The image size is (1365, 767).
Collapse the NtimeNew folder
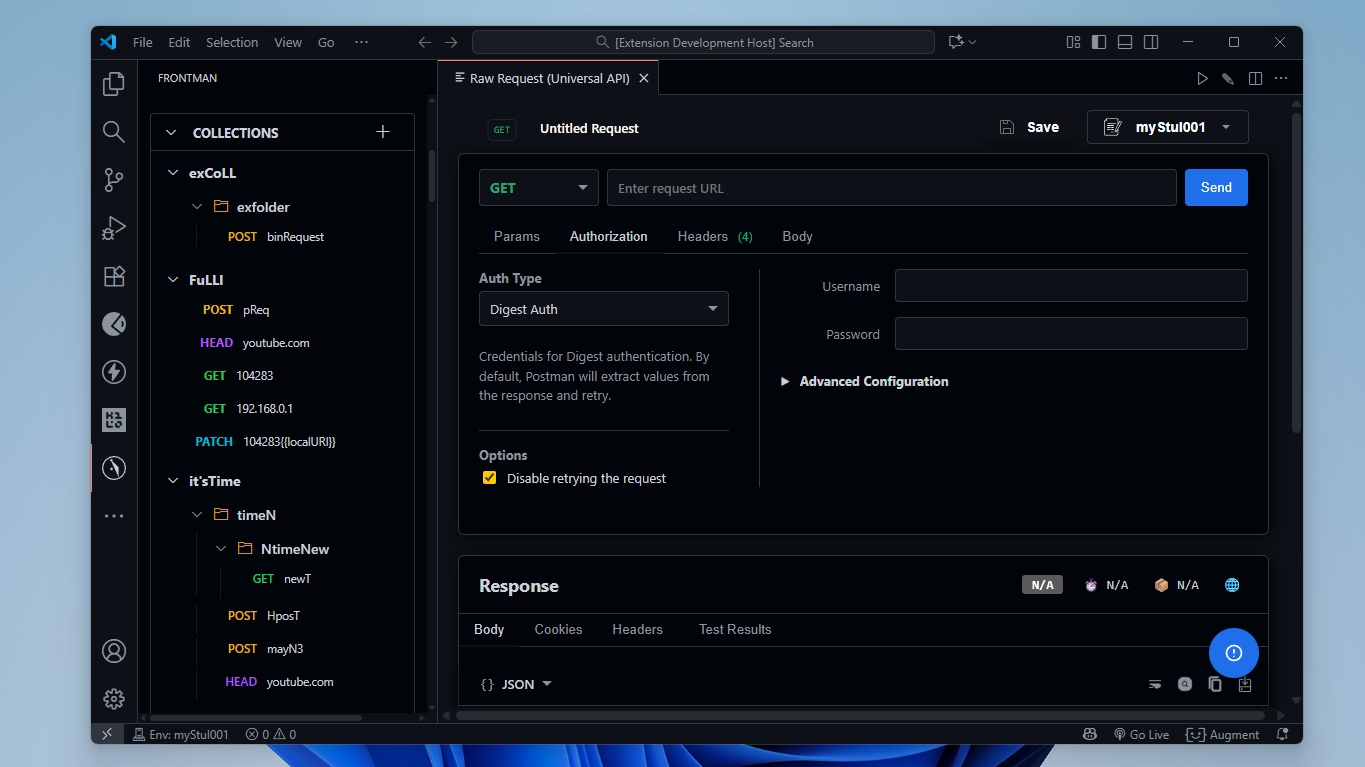[x=221, y=549]
